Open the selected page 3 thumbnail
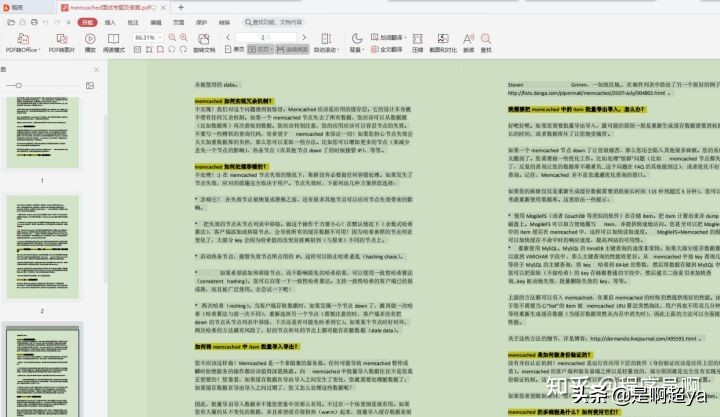Image resolution: width=720 pixels, height=417 pixels. (42, 371)
